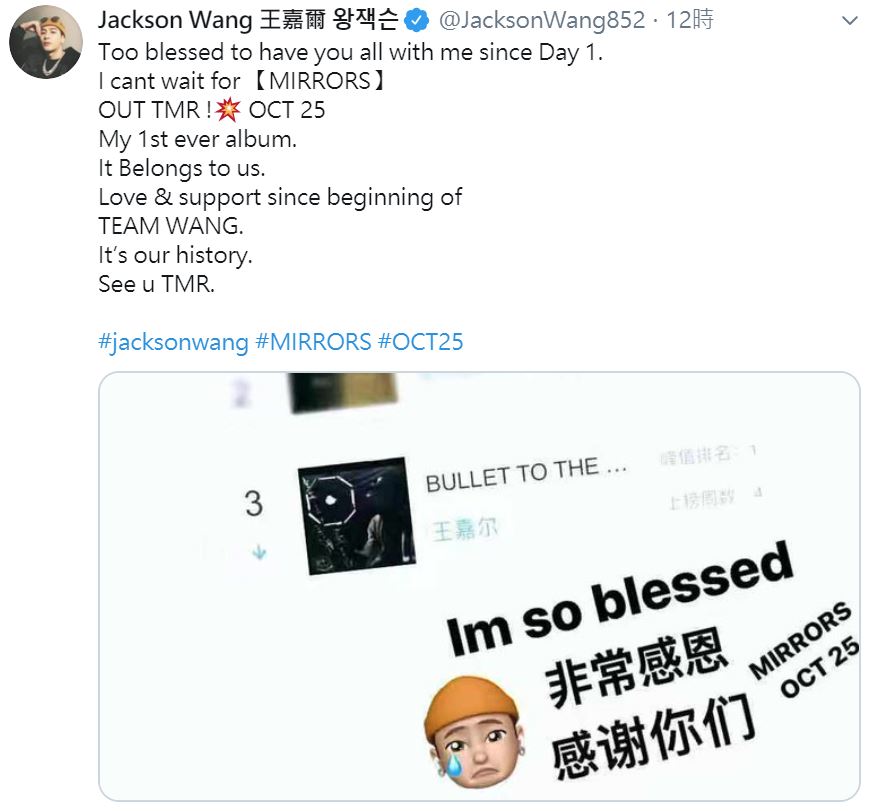Screen dimensions: 870x811
Task: Click the chart rank number 3
Action: click(x=254, y=504)
